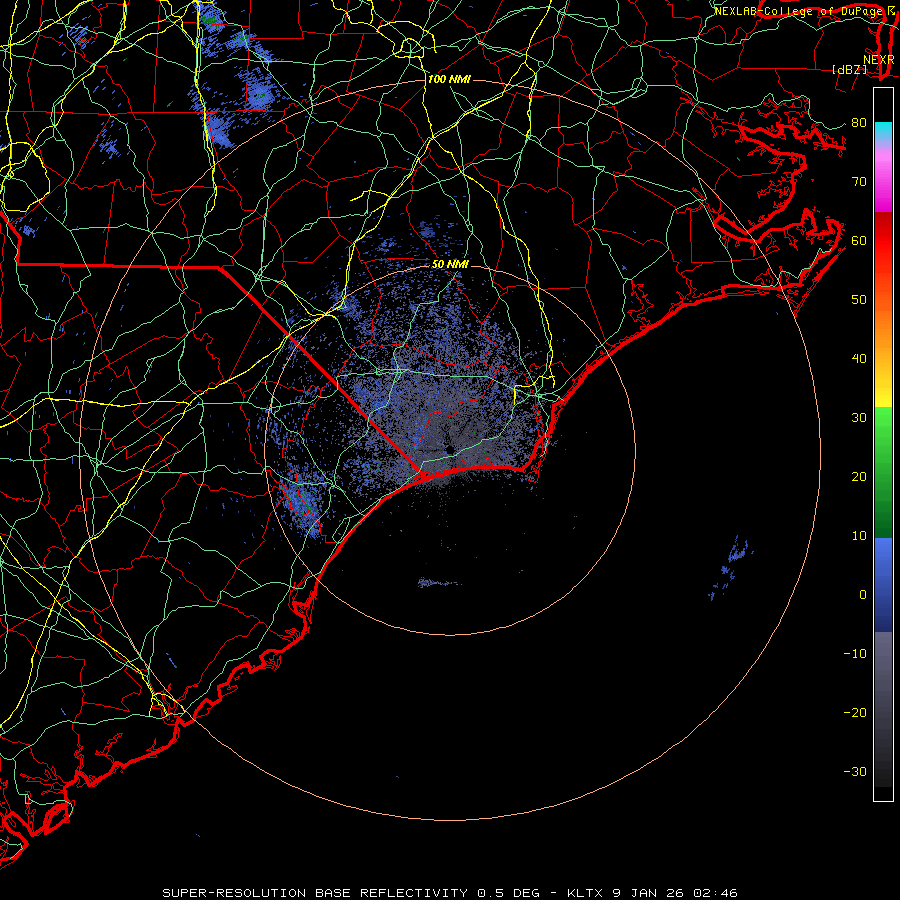This screenshot has height=900, width=900.
Task: Click the -10 dBZ scale value
Action: click(x=855, y=654)
